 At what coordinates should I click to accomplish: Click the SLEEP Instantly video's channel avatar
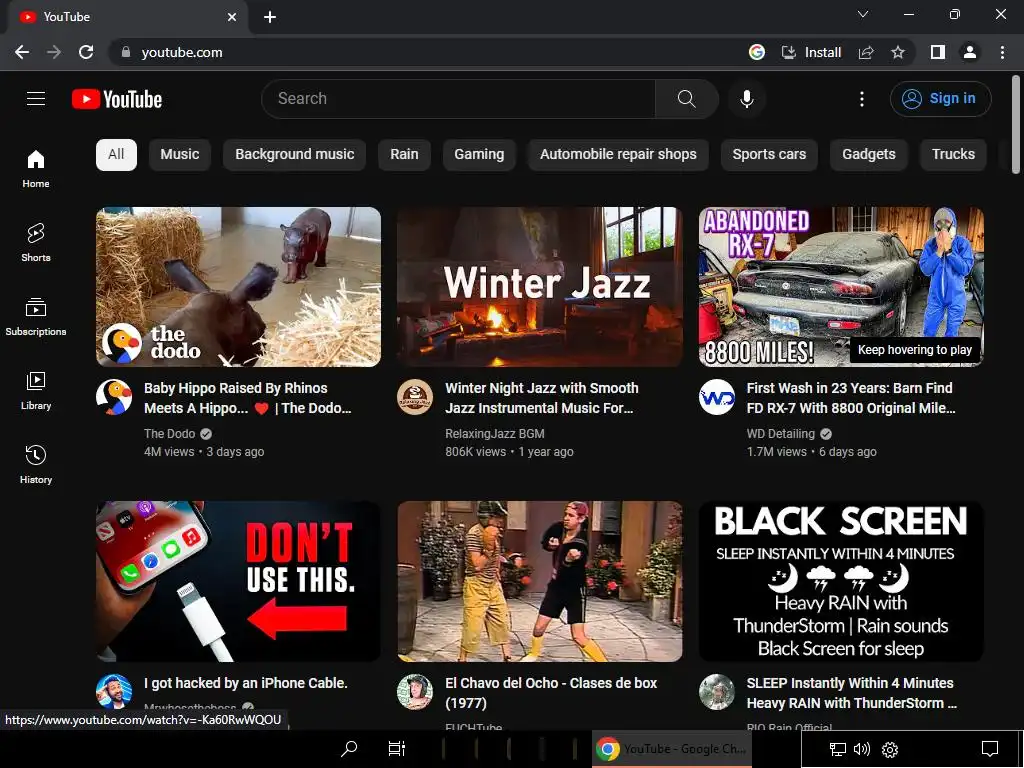coord(716,692)
